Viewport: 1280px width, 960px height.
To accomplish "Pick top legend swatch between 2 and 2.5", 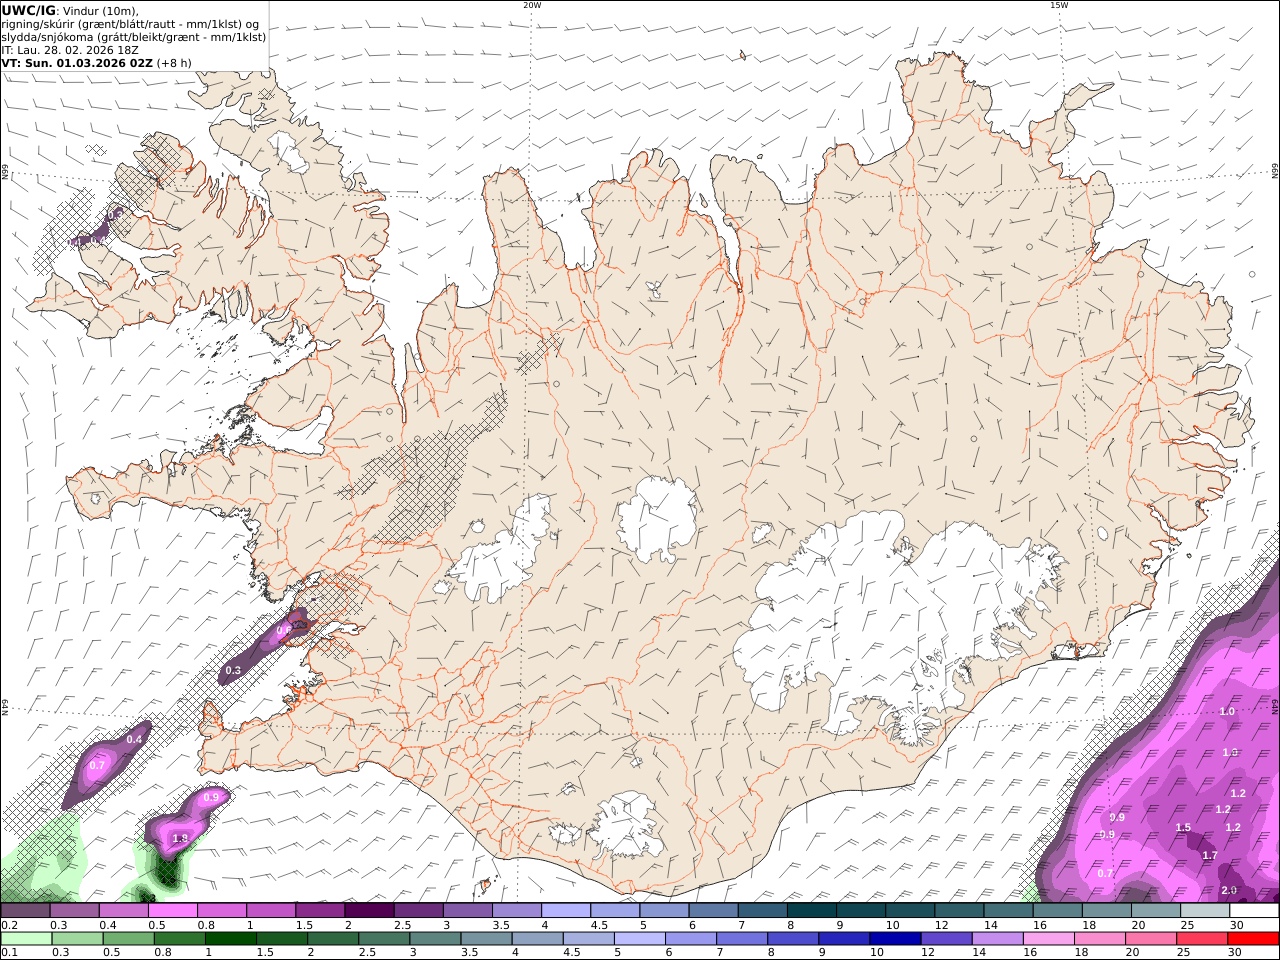I will point(369,911).
